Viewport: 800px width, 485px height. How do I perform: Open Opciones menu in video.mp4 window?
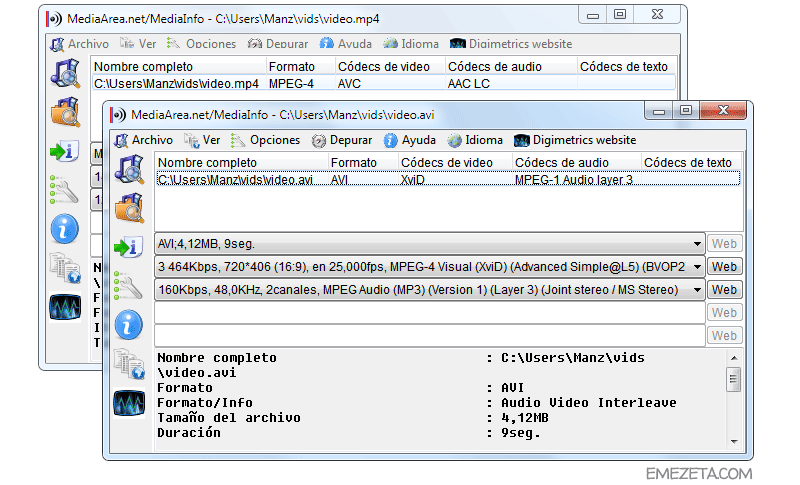coord(202,44)
